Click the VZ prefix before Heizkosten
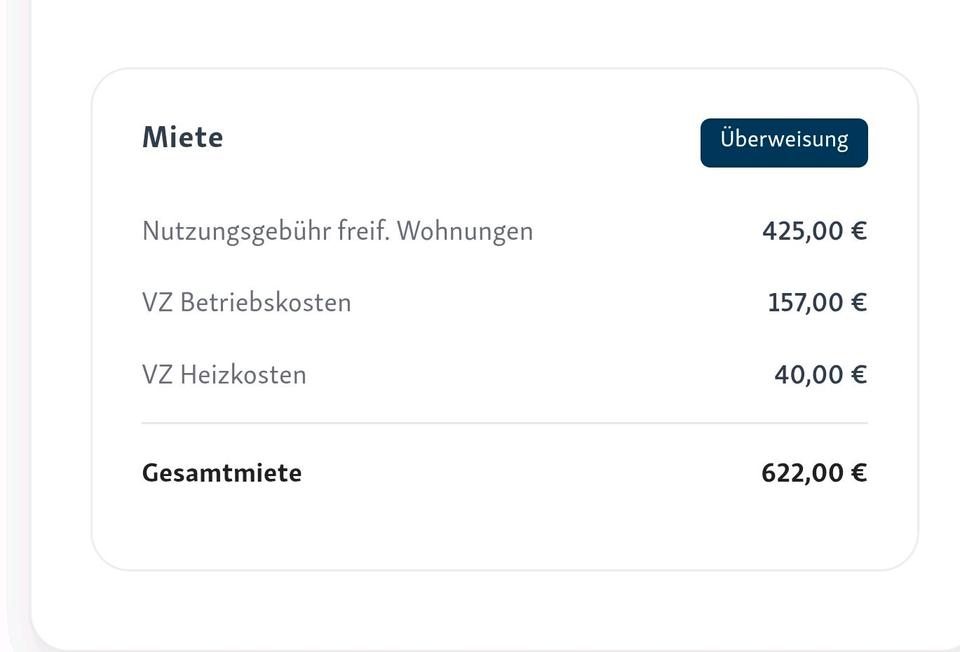The width and height of the screenshot is (960, 652). pos(158,375)
